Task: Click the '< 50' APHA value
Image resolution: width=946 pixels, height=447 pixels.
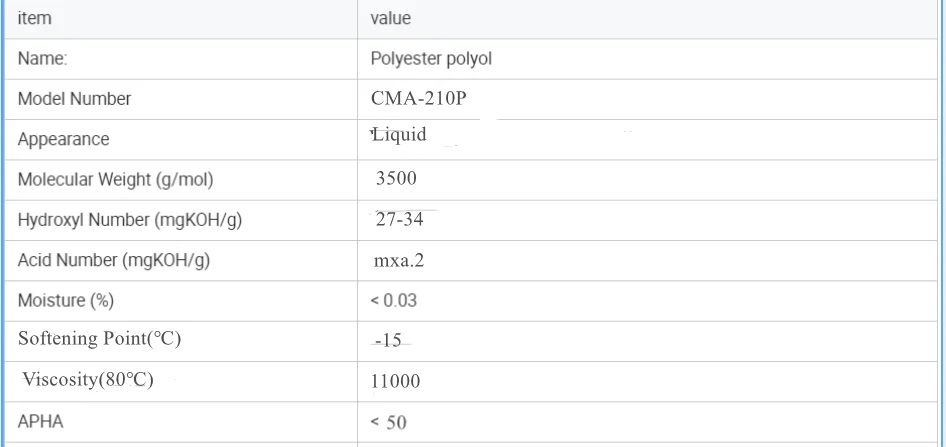Action: pyautogui.click(x=389, y=422)
